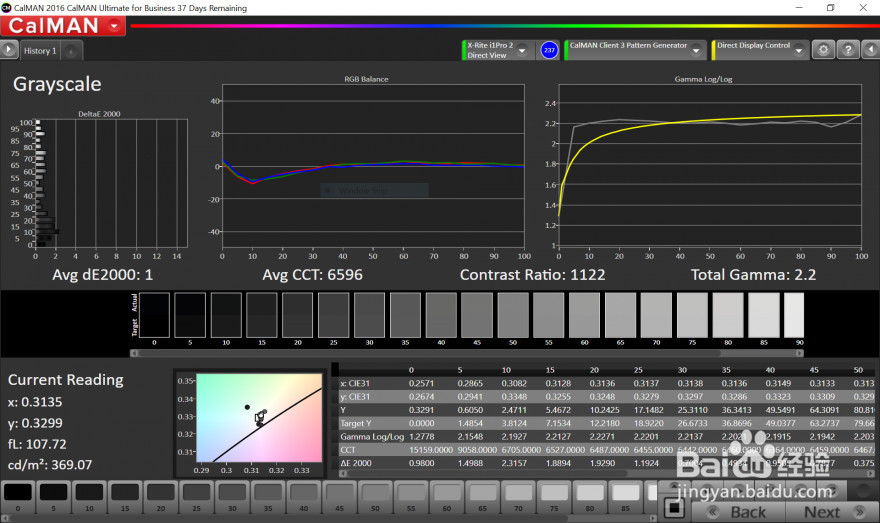Click the add history tab button
Screen dimensions: 880x523
71,51
